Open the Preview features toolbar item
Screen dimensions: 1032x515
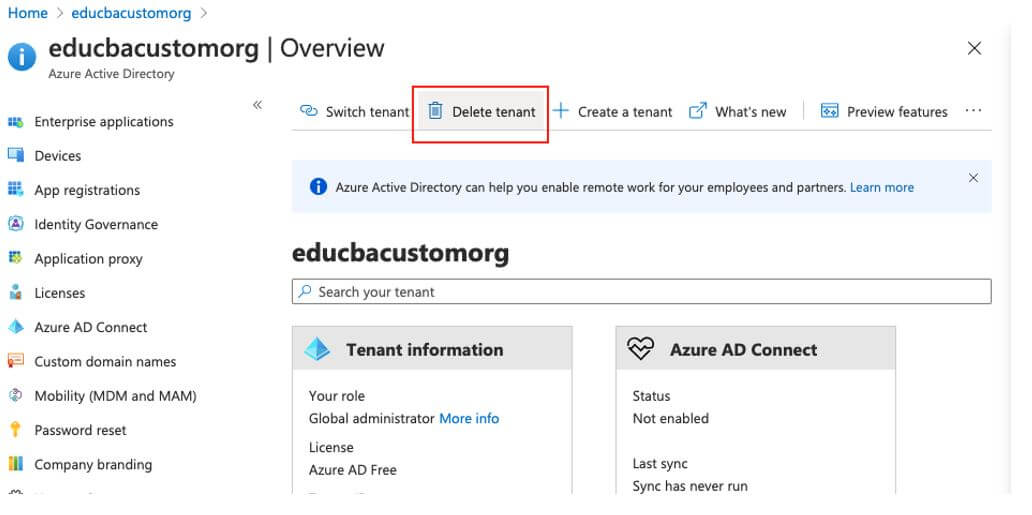tap(884, 112)
